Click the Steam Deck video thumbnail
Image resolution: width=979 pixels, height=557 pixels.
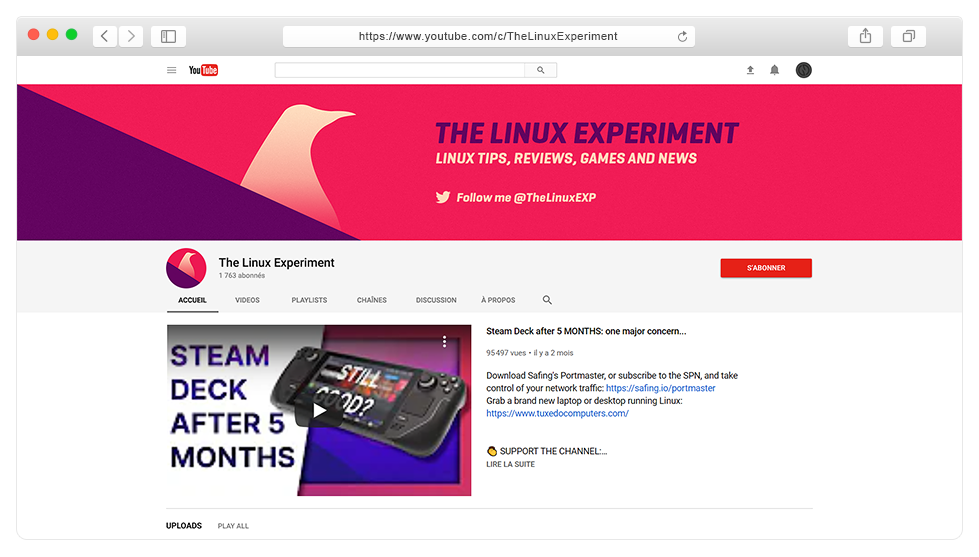tap(319, 410)
